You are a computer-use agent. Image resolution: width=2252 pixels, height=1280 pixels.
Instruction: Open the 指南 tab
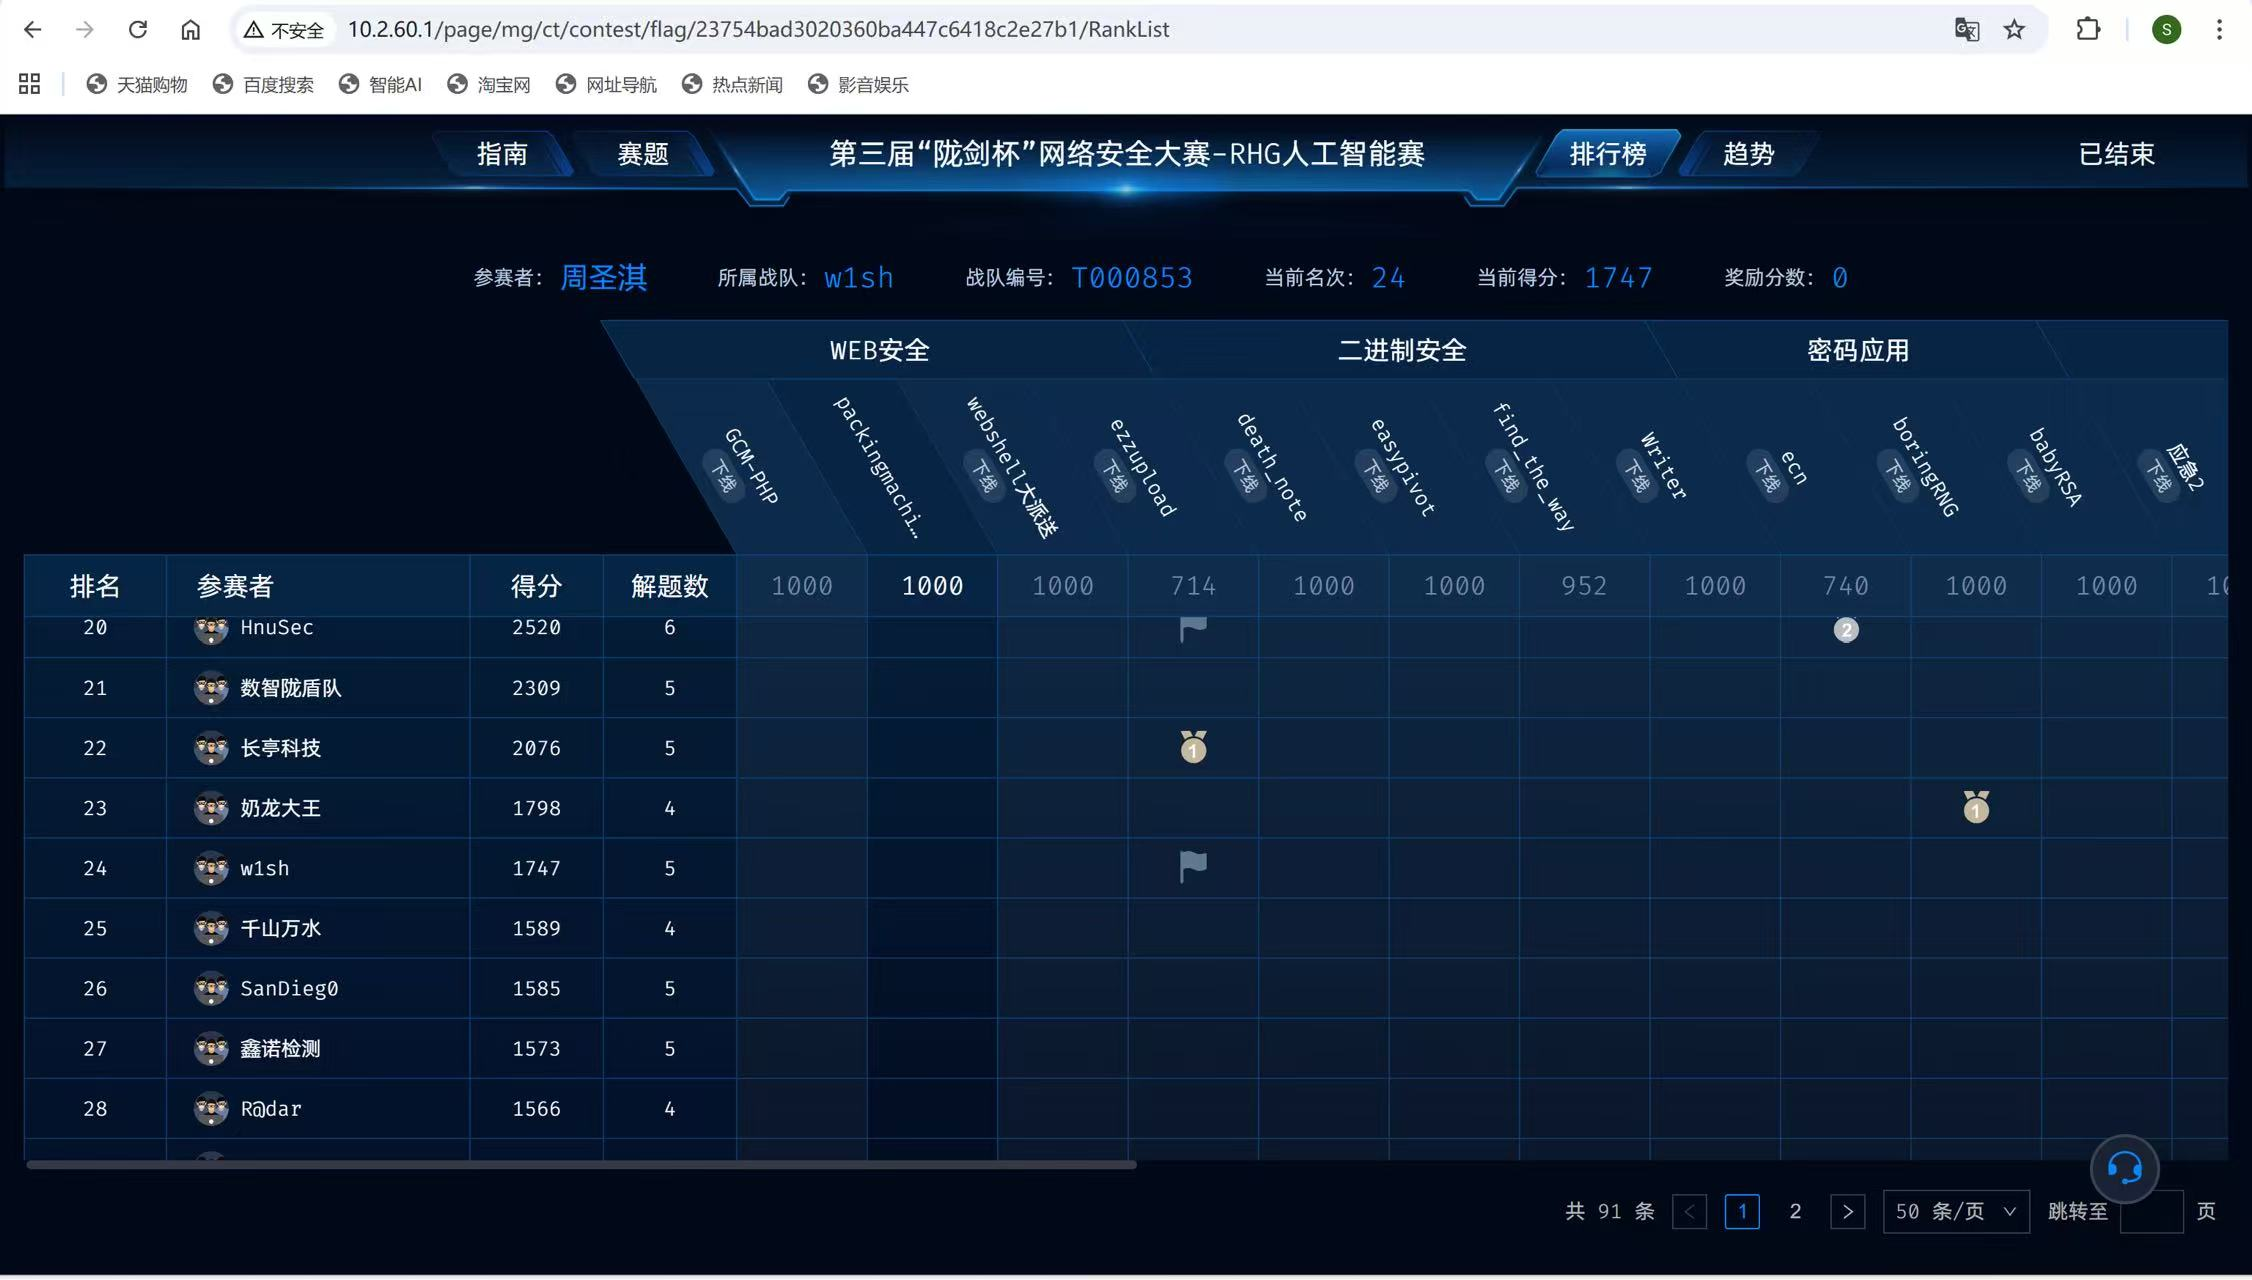tap(502, 154)
